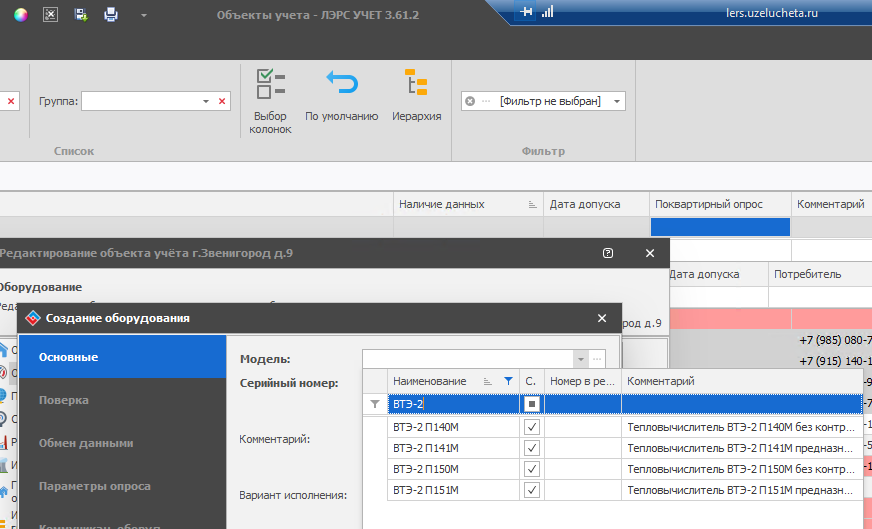The width and height of the screenshot is (872, 529).
Task: Open help in the Редактирование объекта учёта window
Action: (608, 253)
